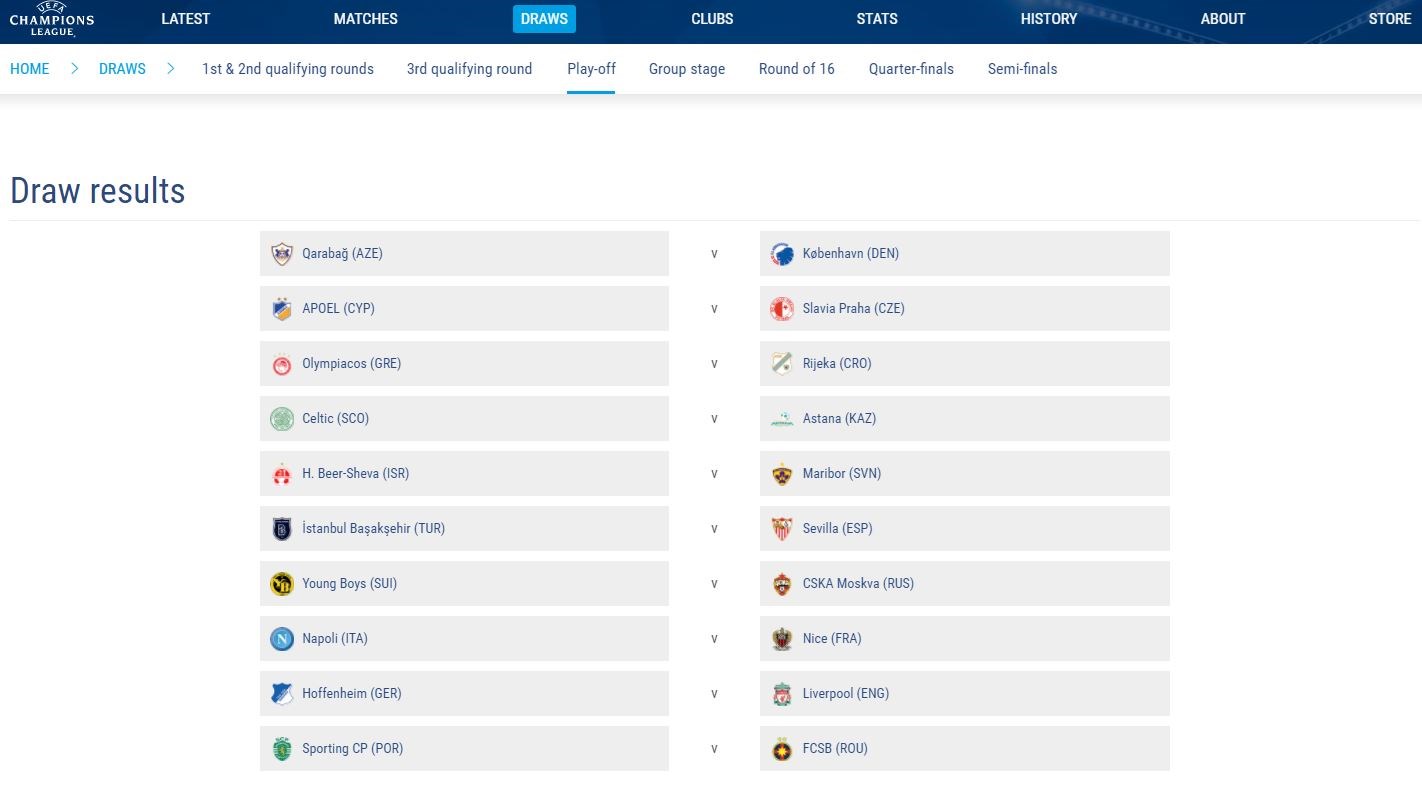The height and width of the screenshot is (805, 1422).
Task: Click the Olympiacos club badge
Action: [x=282, y=364]
